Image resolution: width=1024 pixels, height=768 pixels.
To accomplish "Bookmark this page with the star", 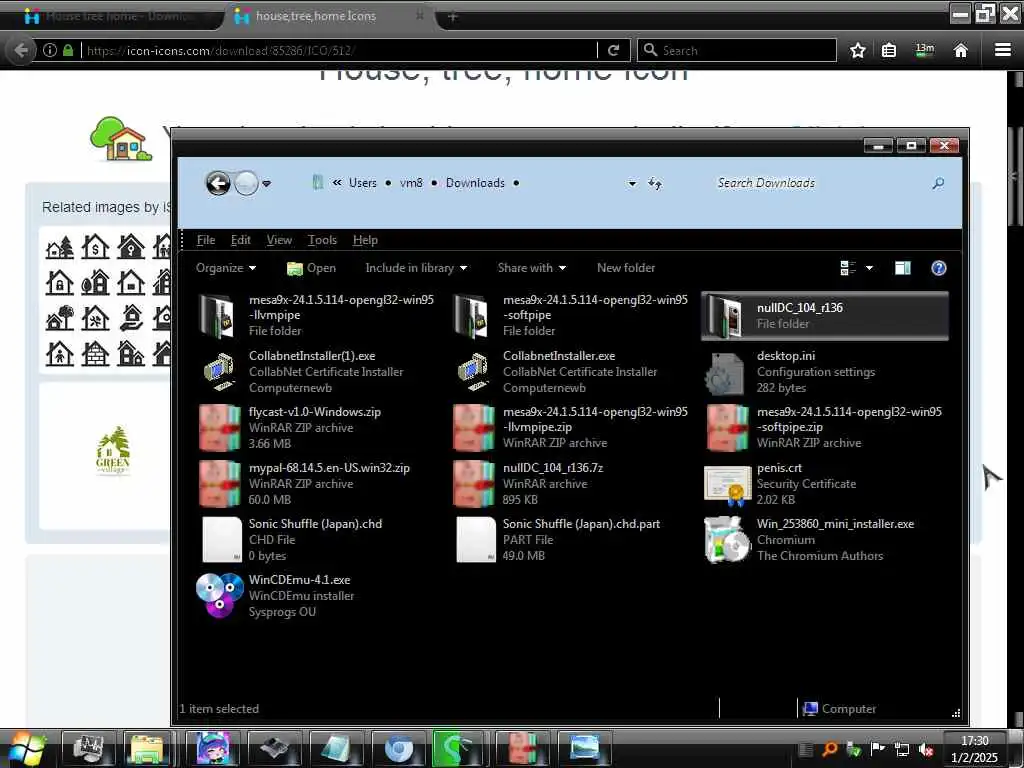I will click(857, 50).
